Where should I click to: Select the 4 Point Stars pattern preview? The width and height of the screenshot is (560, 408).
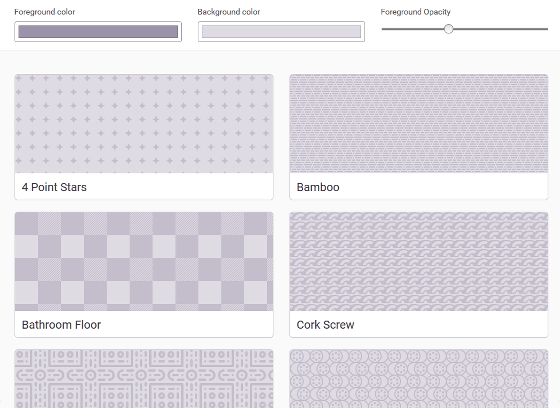144,124
